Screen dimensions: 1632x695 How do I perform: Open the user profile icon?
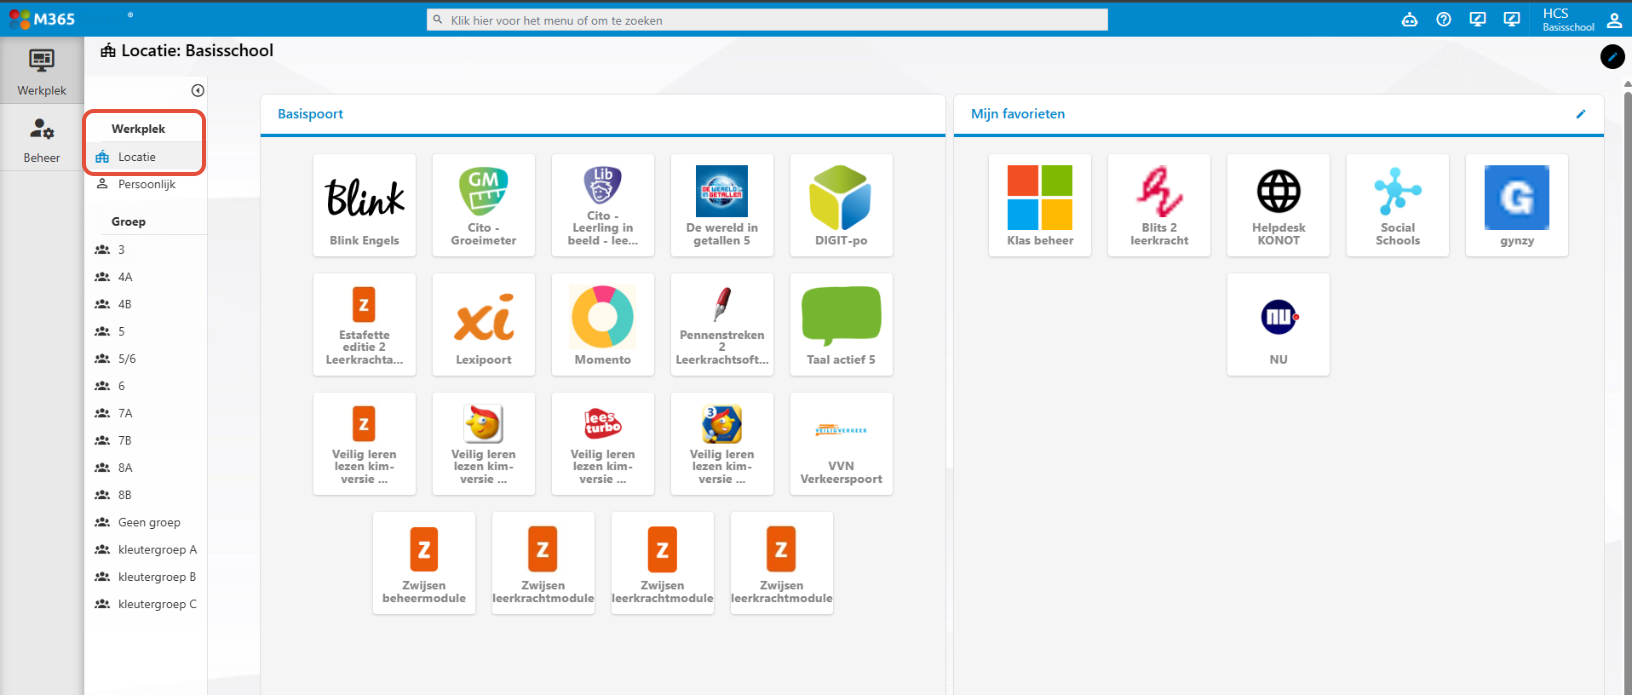(x=1614, y=19)
